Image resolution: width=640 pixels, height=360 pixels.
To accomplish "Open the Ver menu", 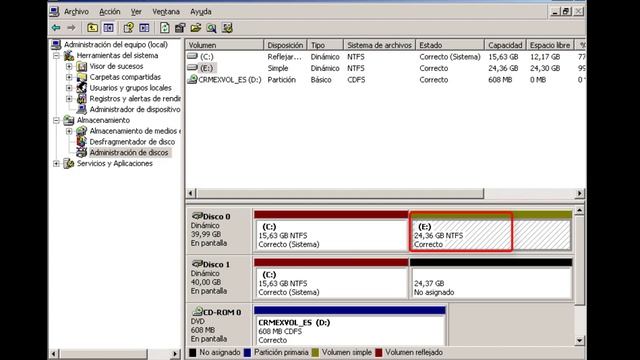I will click(x=136, y=12).
